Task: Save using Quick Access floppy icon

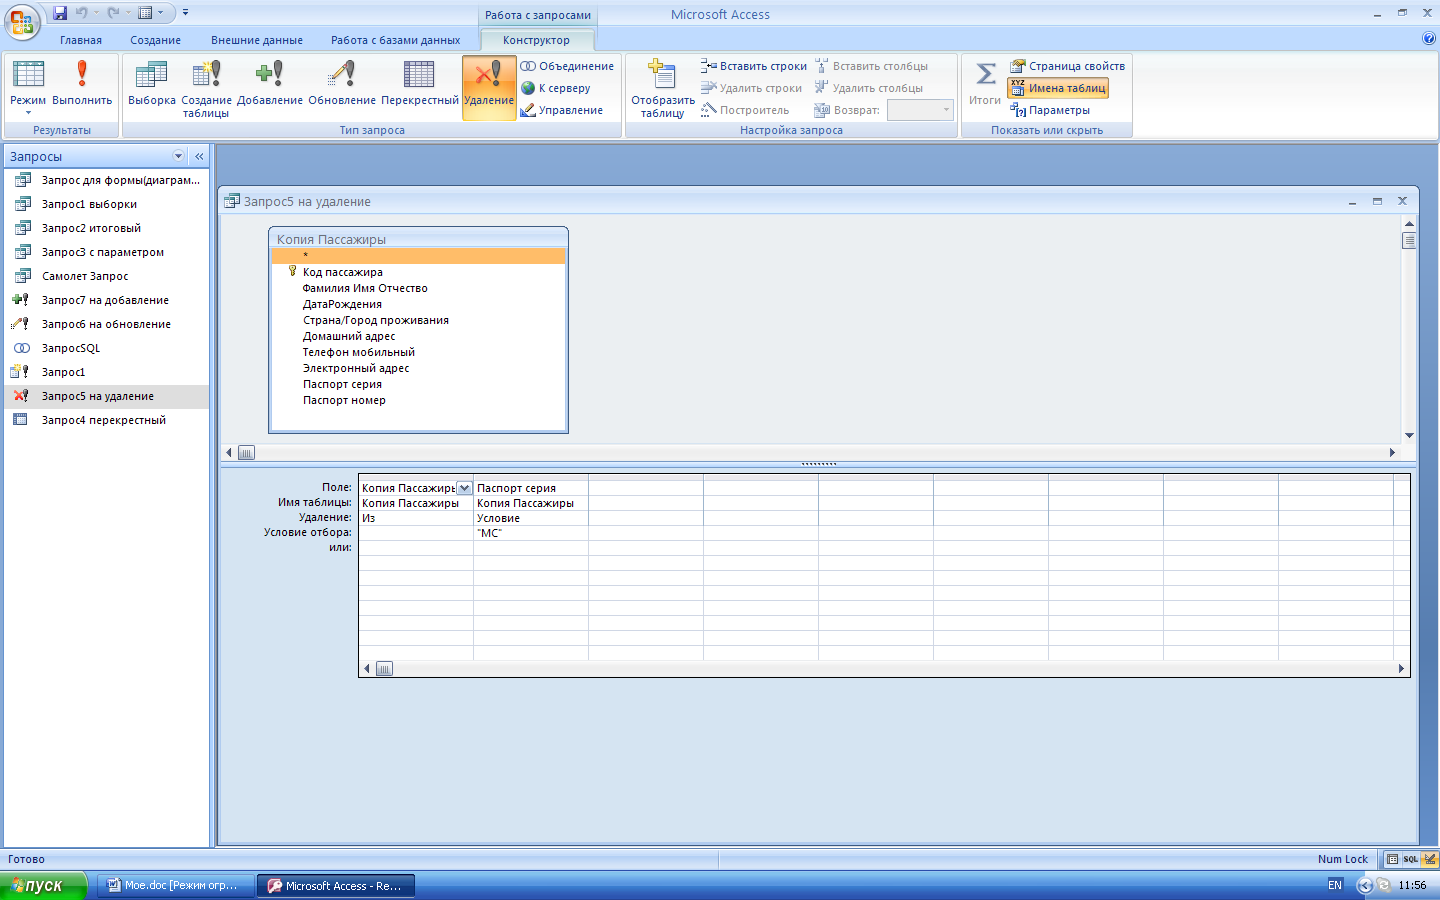Action: (60, 13)
